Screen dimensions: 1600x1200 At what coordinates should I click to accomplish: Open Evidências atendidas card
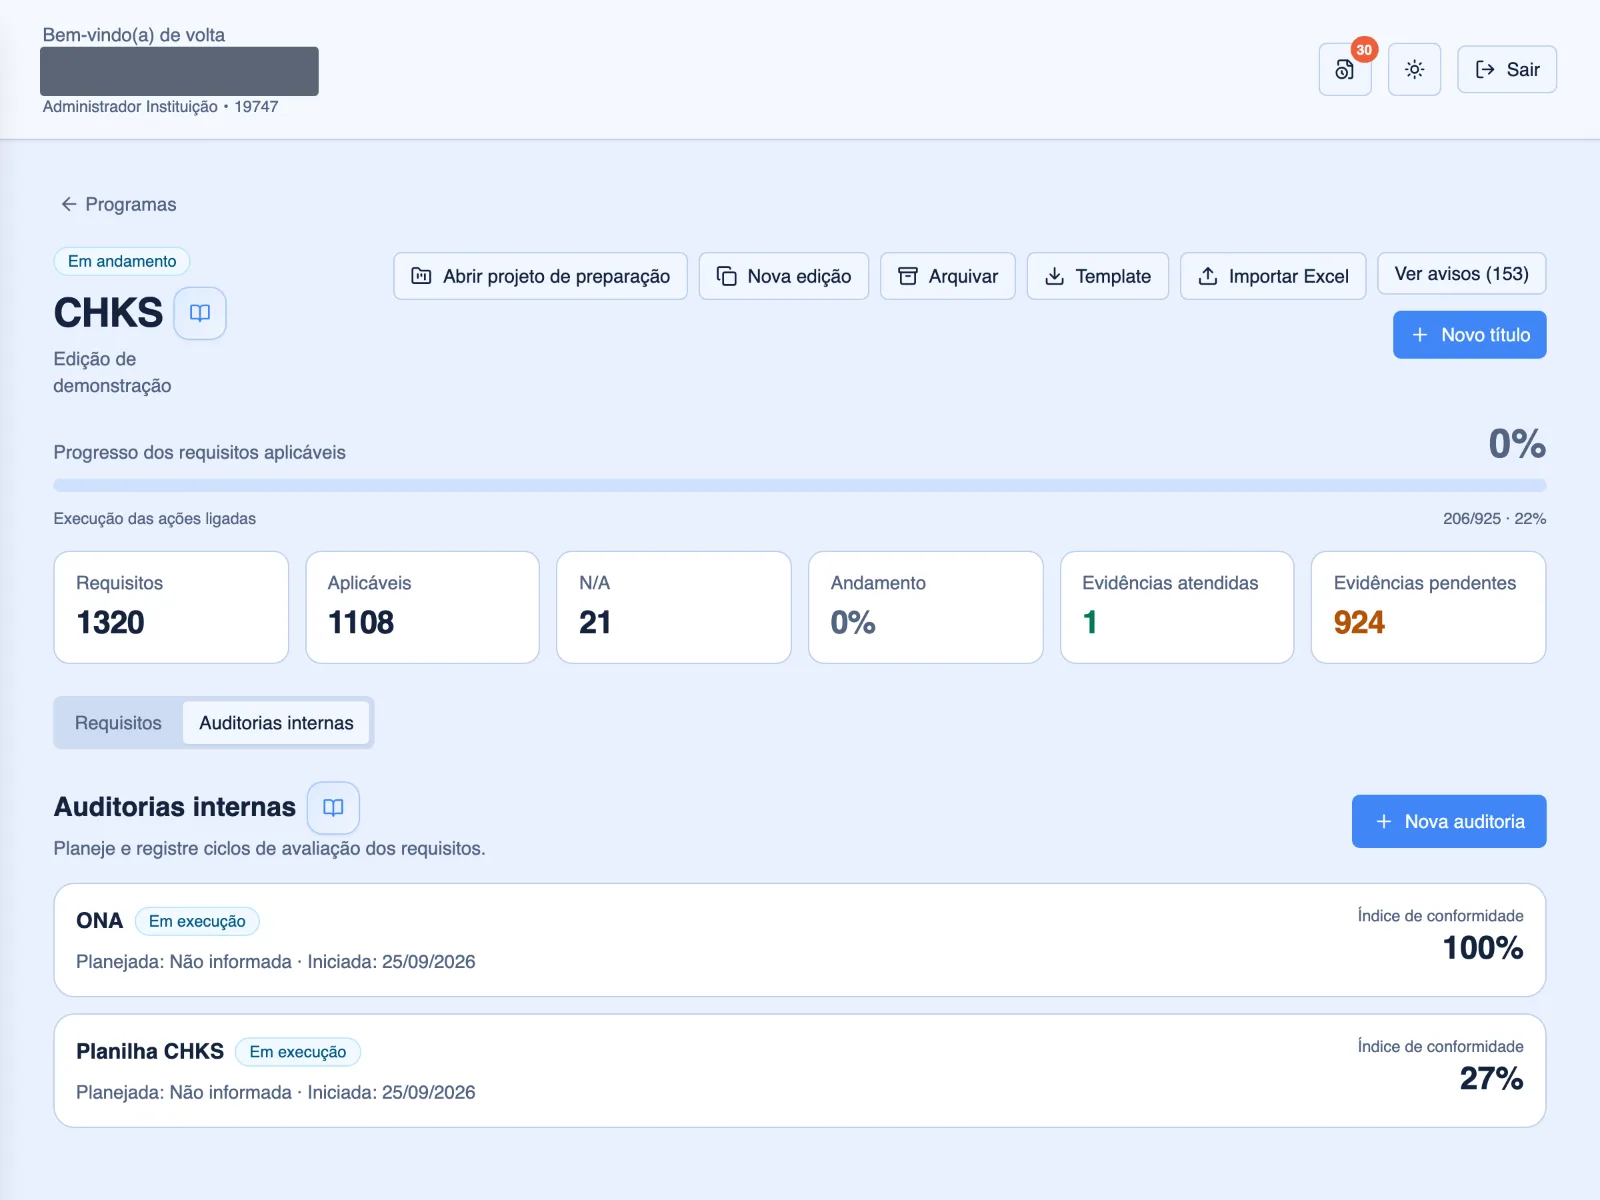1177,607
